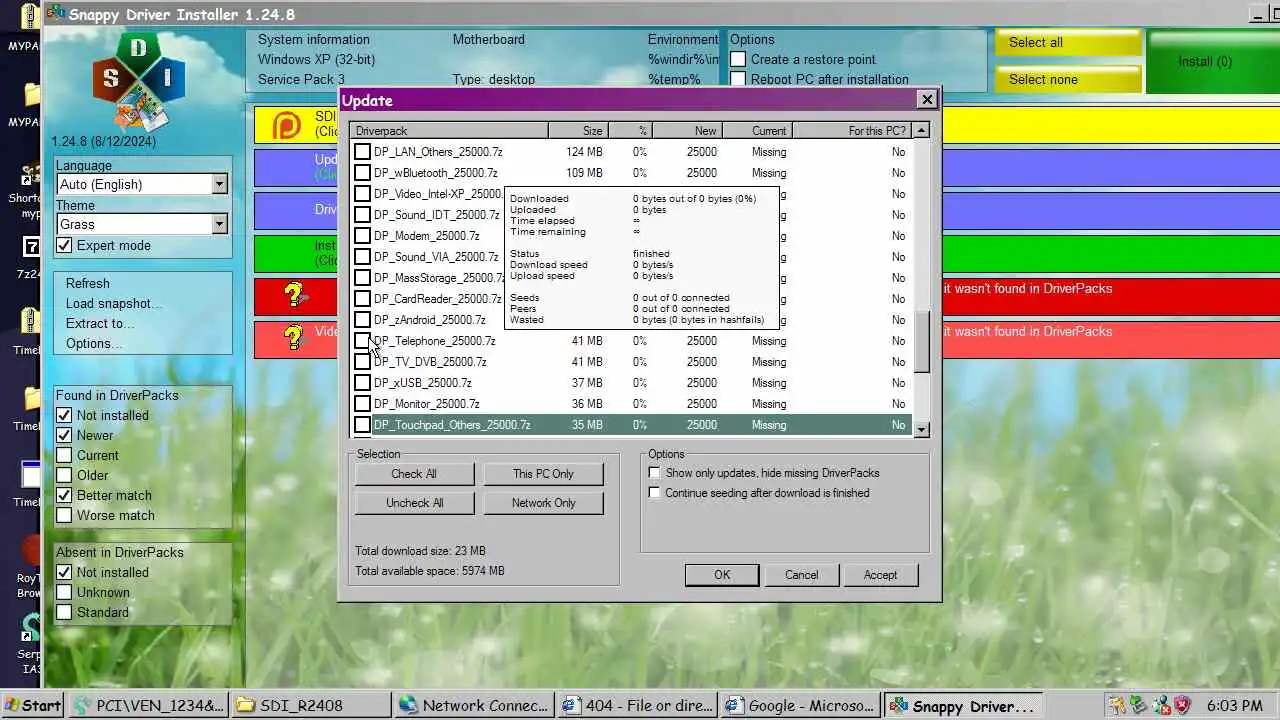Click the Snappy Driver Installer title bar icon
Image resolution: width=1280 pixels, height=720 pixels.
pos(56,14)
